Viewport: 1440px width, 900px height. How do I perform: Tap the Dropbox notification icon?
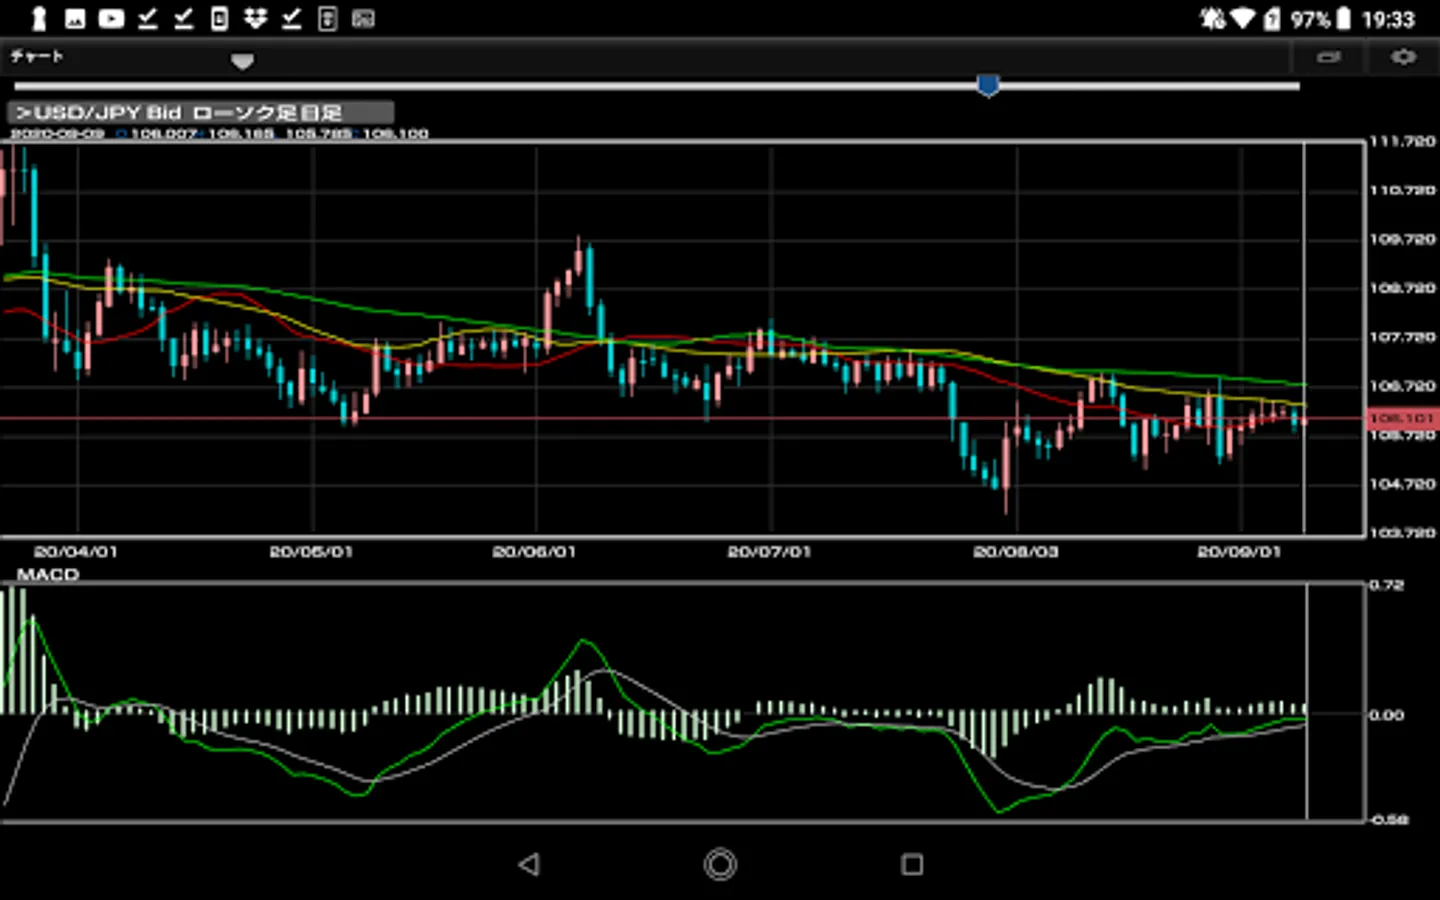click(255, 18)
